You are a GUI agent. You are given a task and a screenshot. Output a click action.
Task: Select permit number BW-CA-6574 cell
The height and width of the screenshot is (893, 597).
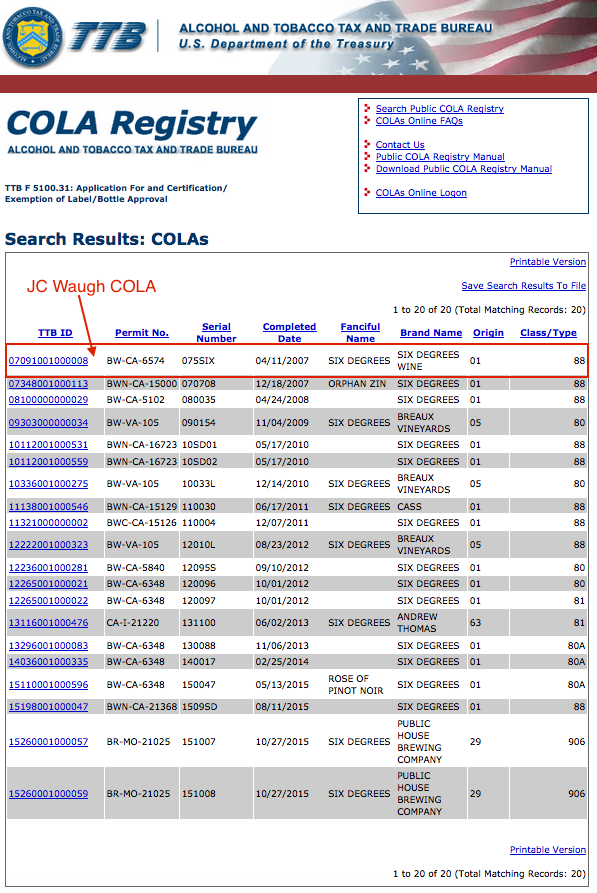pos(135,361)
